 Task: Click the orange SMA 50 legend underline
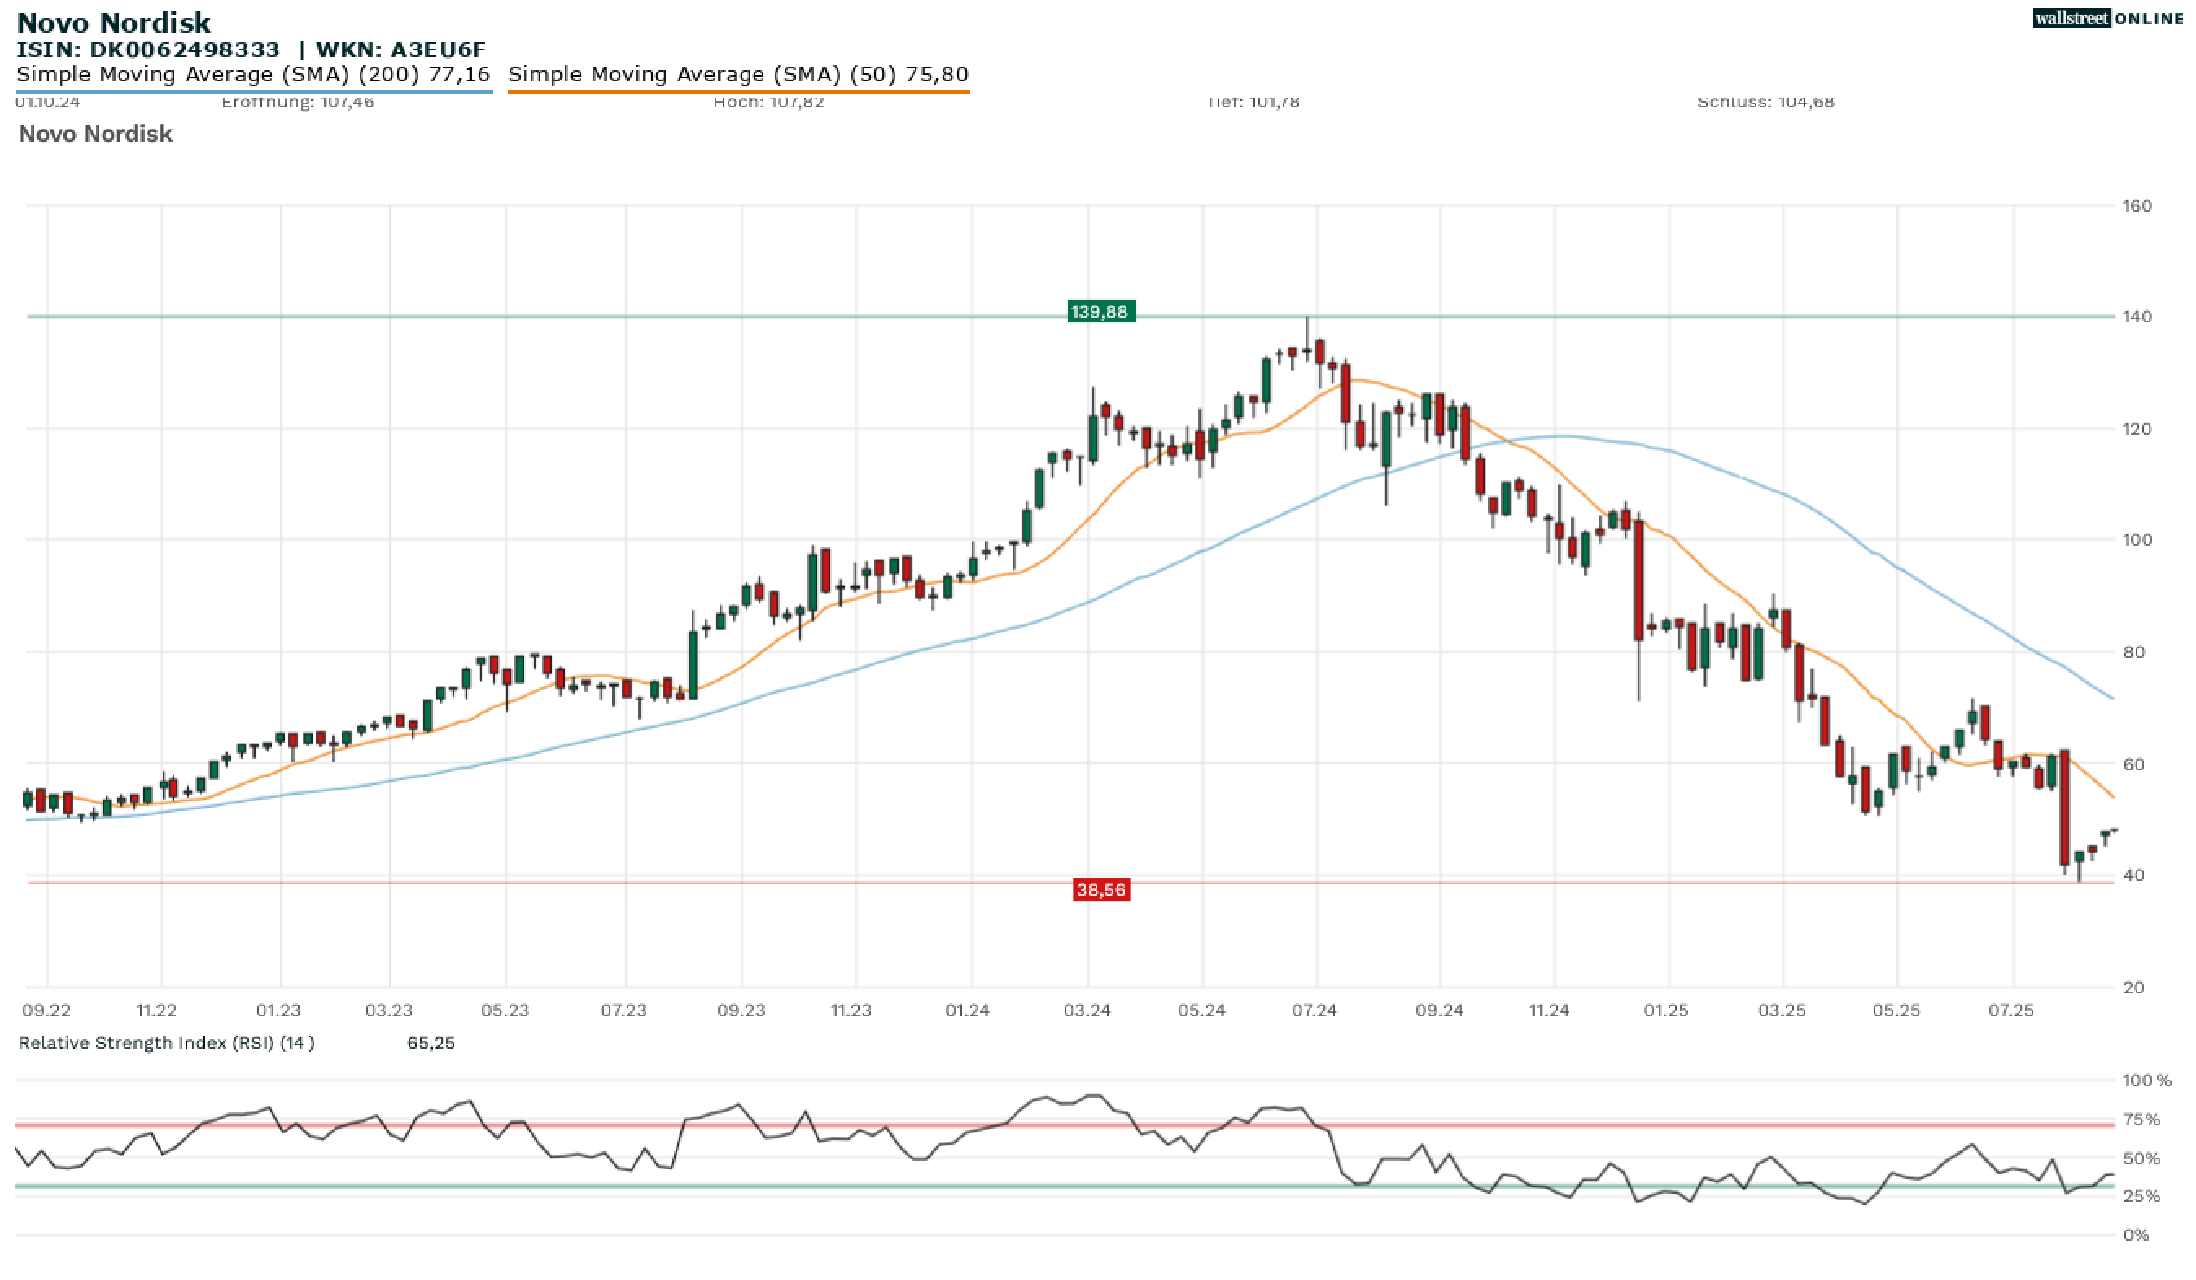pos(739,92)
